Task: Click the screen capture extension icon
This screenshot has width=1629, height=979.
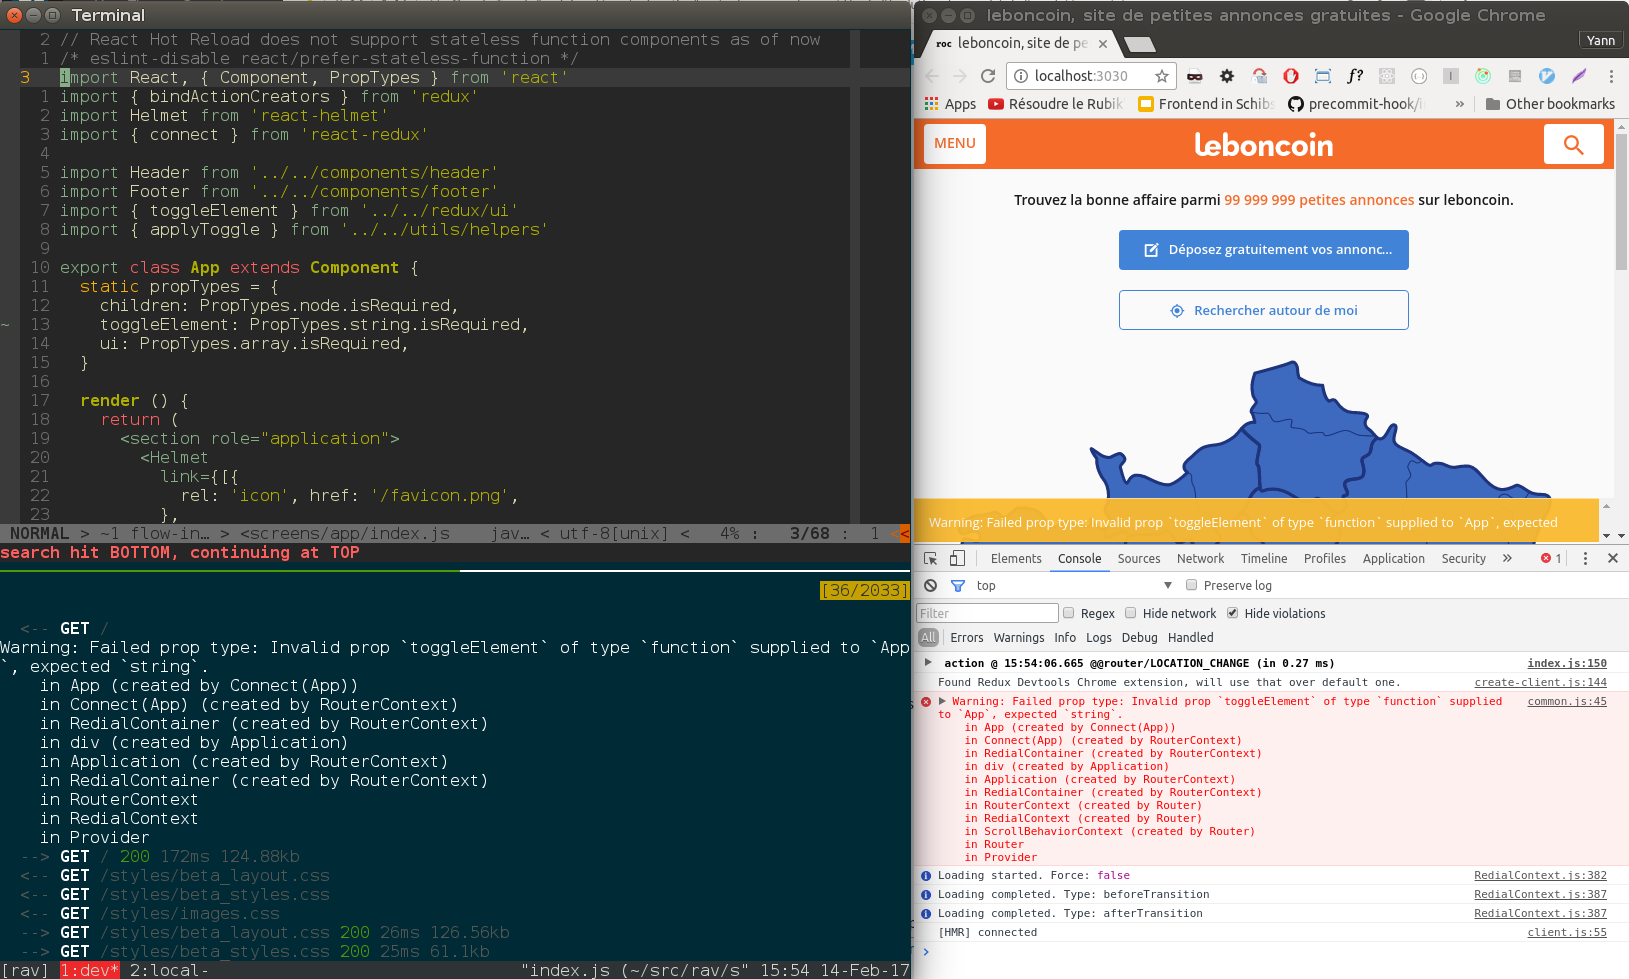Action: pos(1323,76)
